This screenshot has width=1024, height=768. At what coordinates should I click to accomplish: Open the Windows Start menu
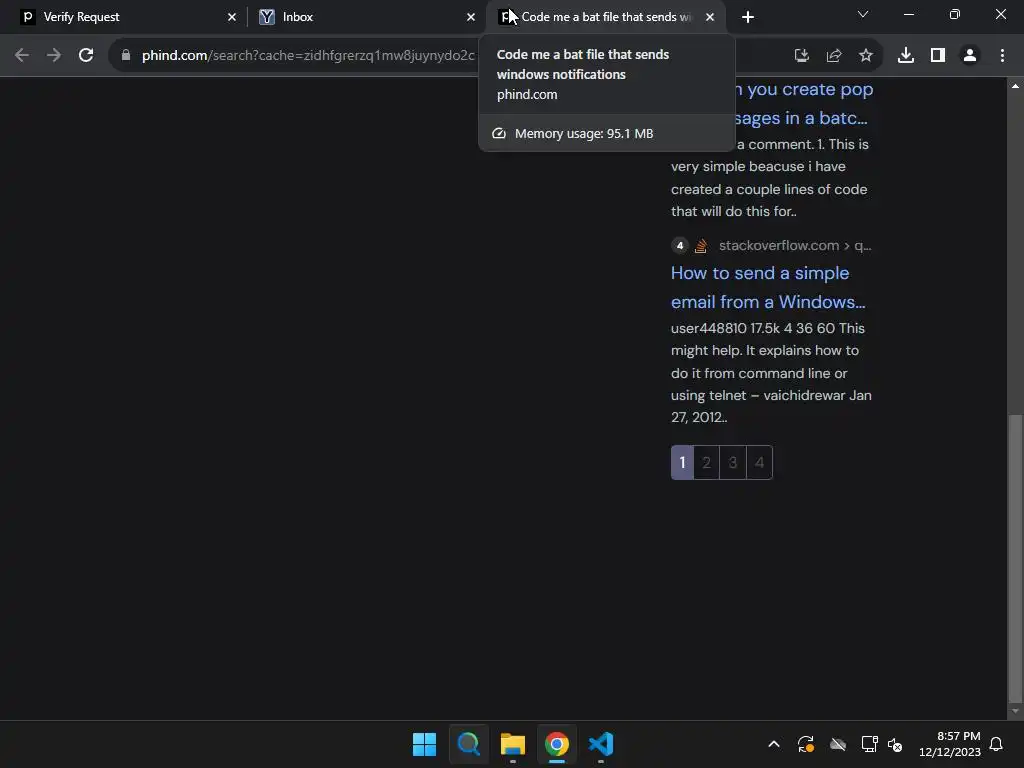[424, 744]
